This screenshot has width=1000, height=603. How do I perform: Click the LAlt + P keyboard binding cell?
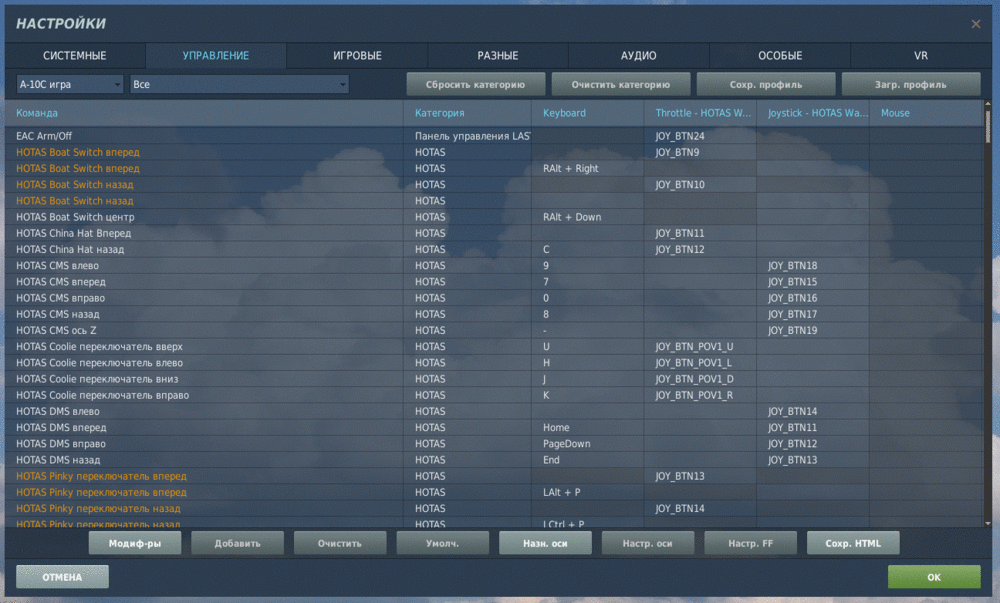[x=588, y=493]
